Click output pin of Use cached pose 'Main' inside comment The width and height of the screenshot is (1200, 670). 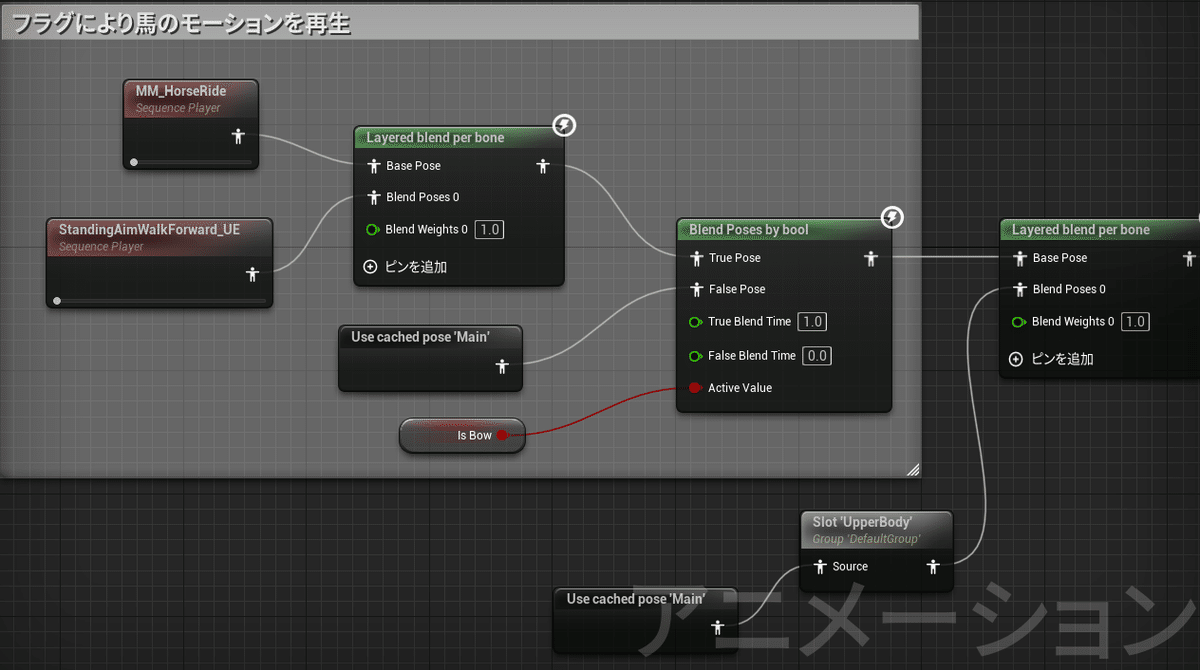502,367
